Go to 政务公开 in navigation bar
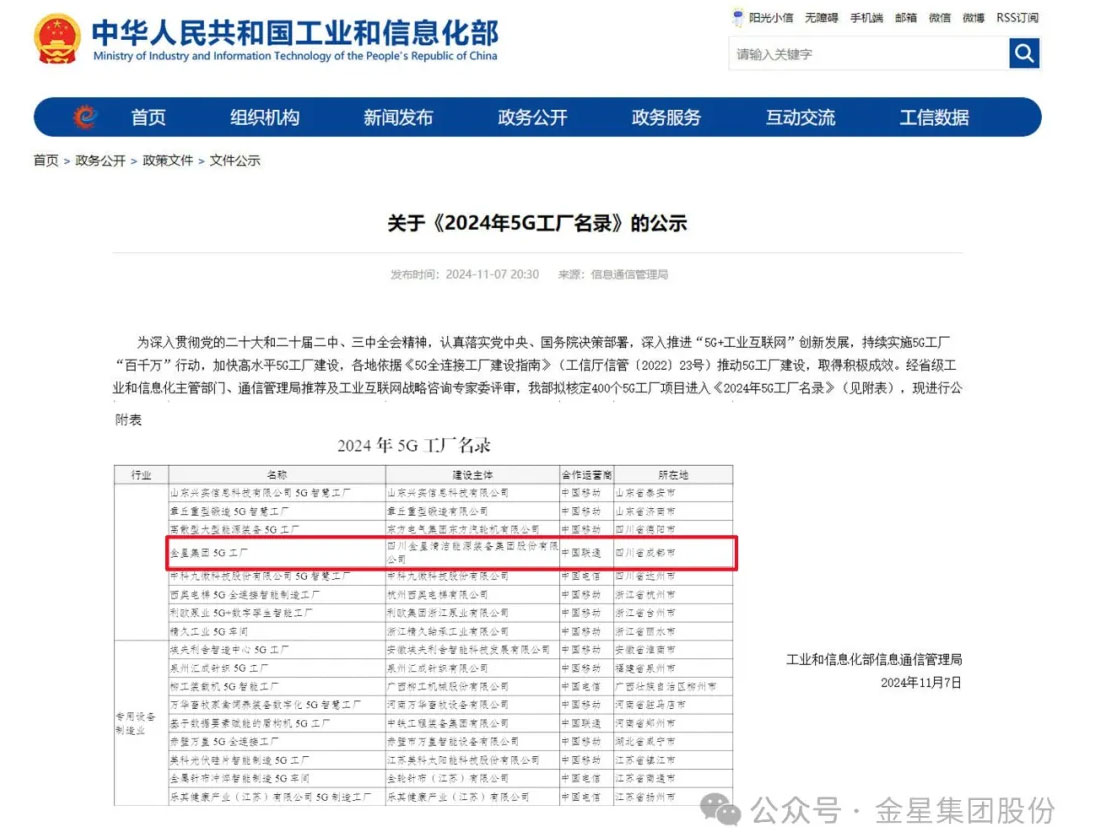 [x=532, y=117]
